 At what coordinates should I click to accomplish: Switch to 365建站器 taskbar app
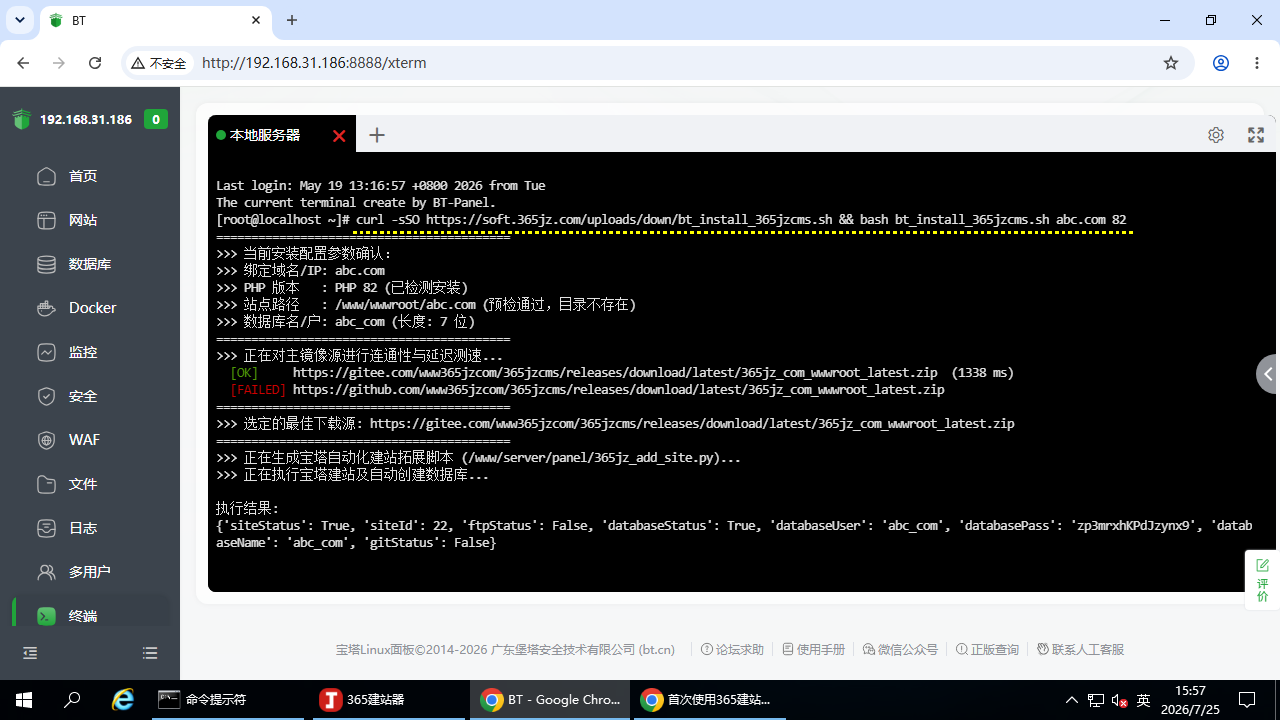coord(390,700)
